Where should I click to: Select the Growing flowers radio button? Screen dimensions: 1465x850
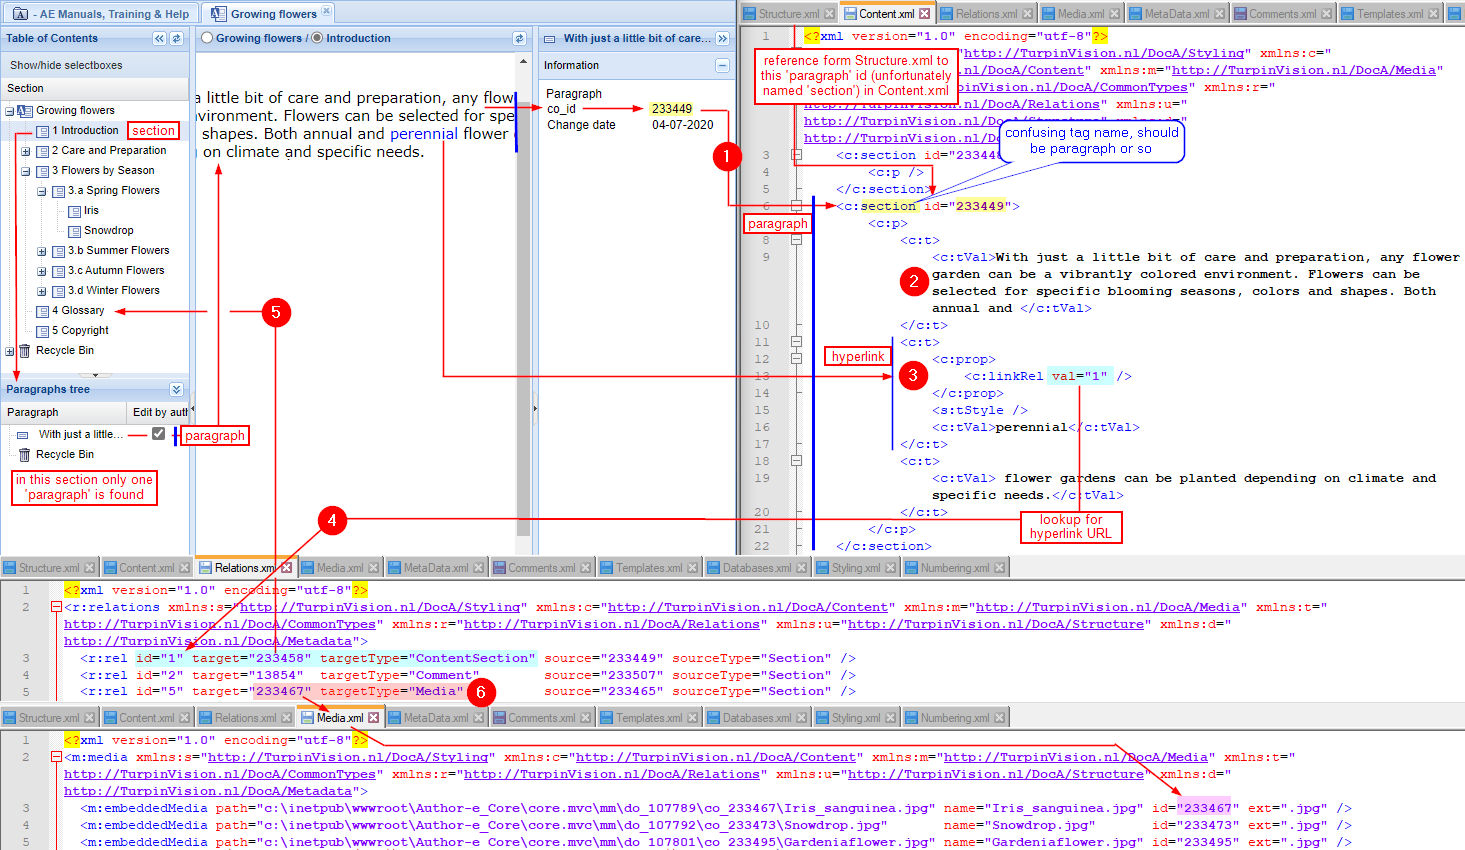coord(207,38)
